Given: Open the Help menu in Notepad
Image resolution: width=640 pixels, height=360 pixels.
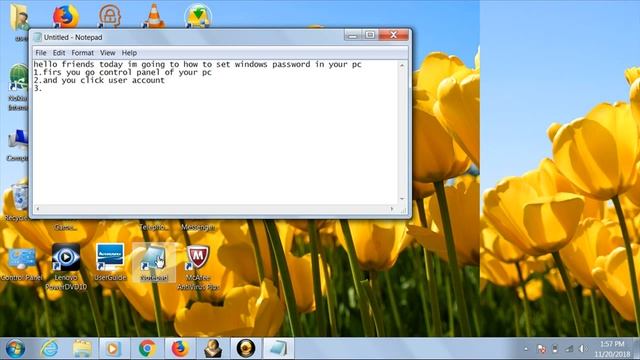Looking at the screenshot, I should click(x=129, y=53).
